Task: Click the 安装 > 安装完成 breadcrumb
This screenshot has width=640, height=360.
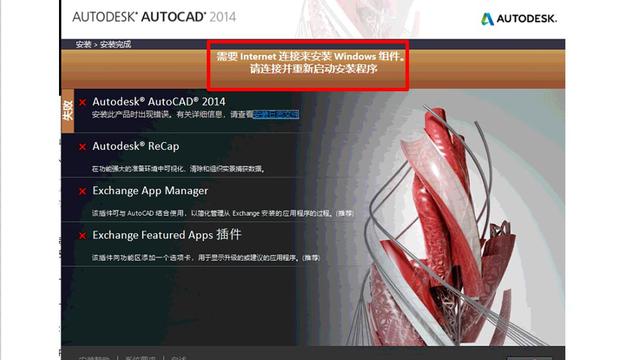Action: click(x=103, y=44)
